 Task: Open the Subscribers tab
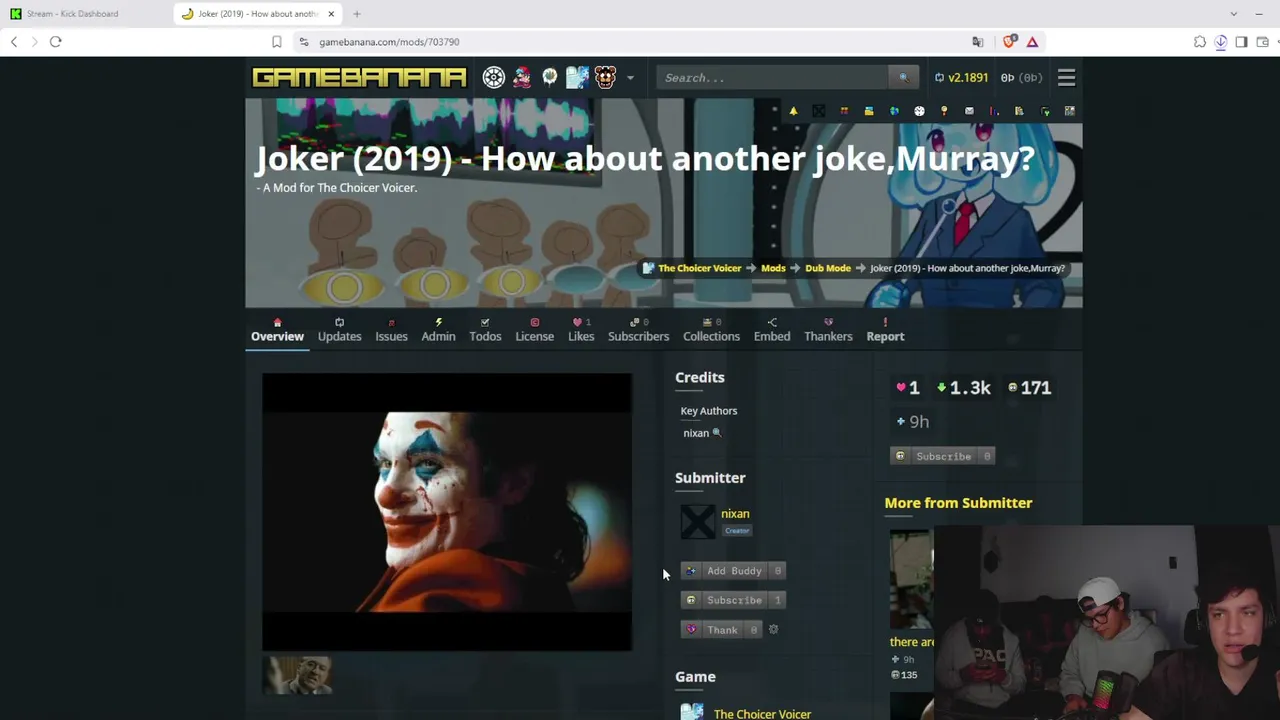click(638, 330)
